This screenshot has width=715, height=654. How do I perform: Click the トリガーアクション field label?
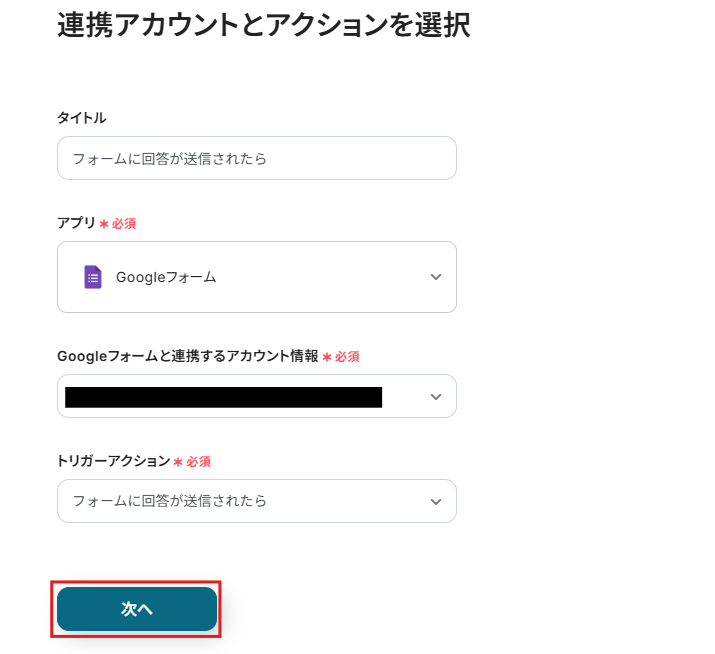[113, 461]
